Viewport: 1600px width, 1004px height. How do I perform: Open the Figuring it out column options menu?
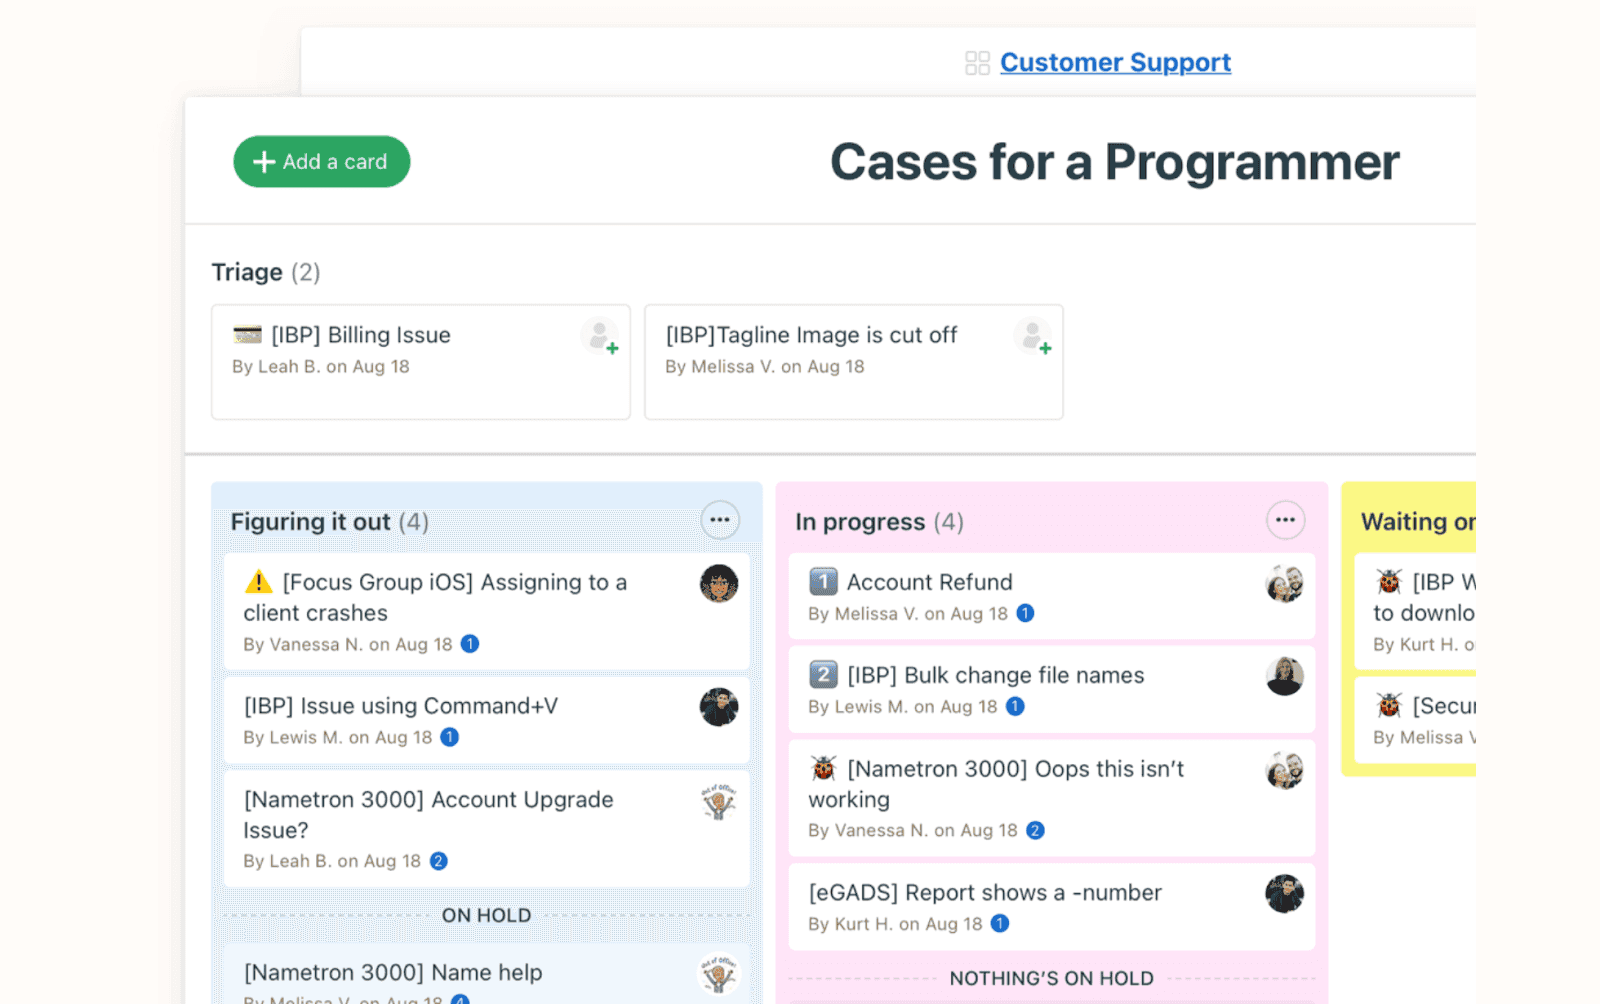pos(721,519)
